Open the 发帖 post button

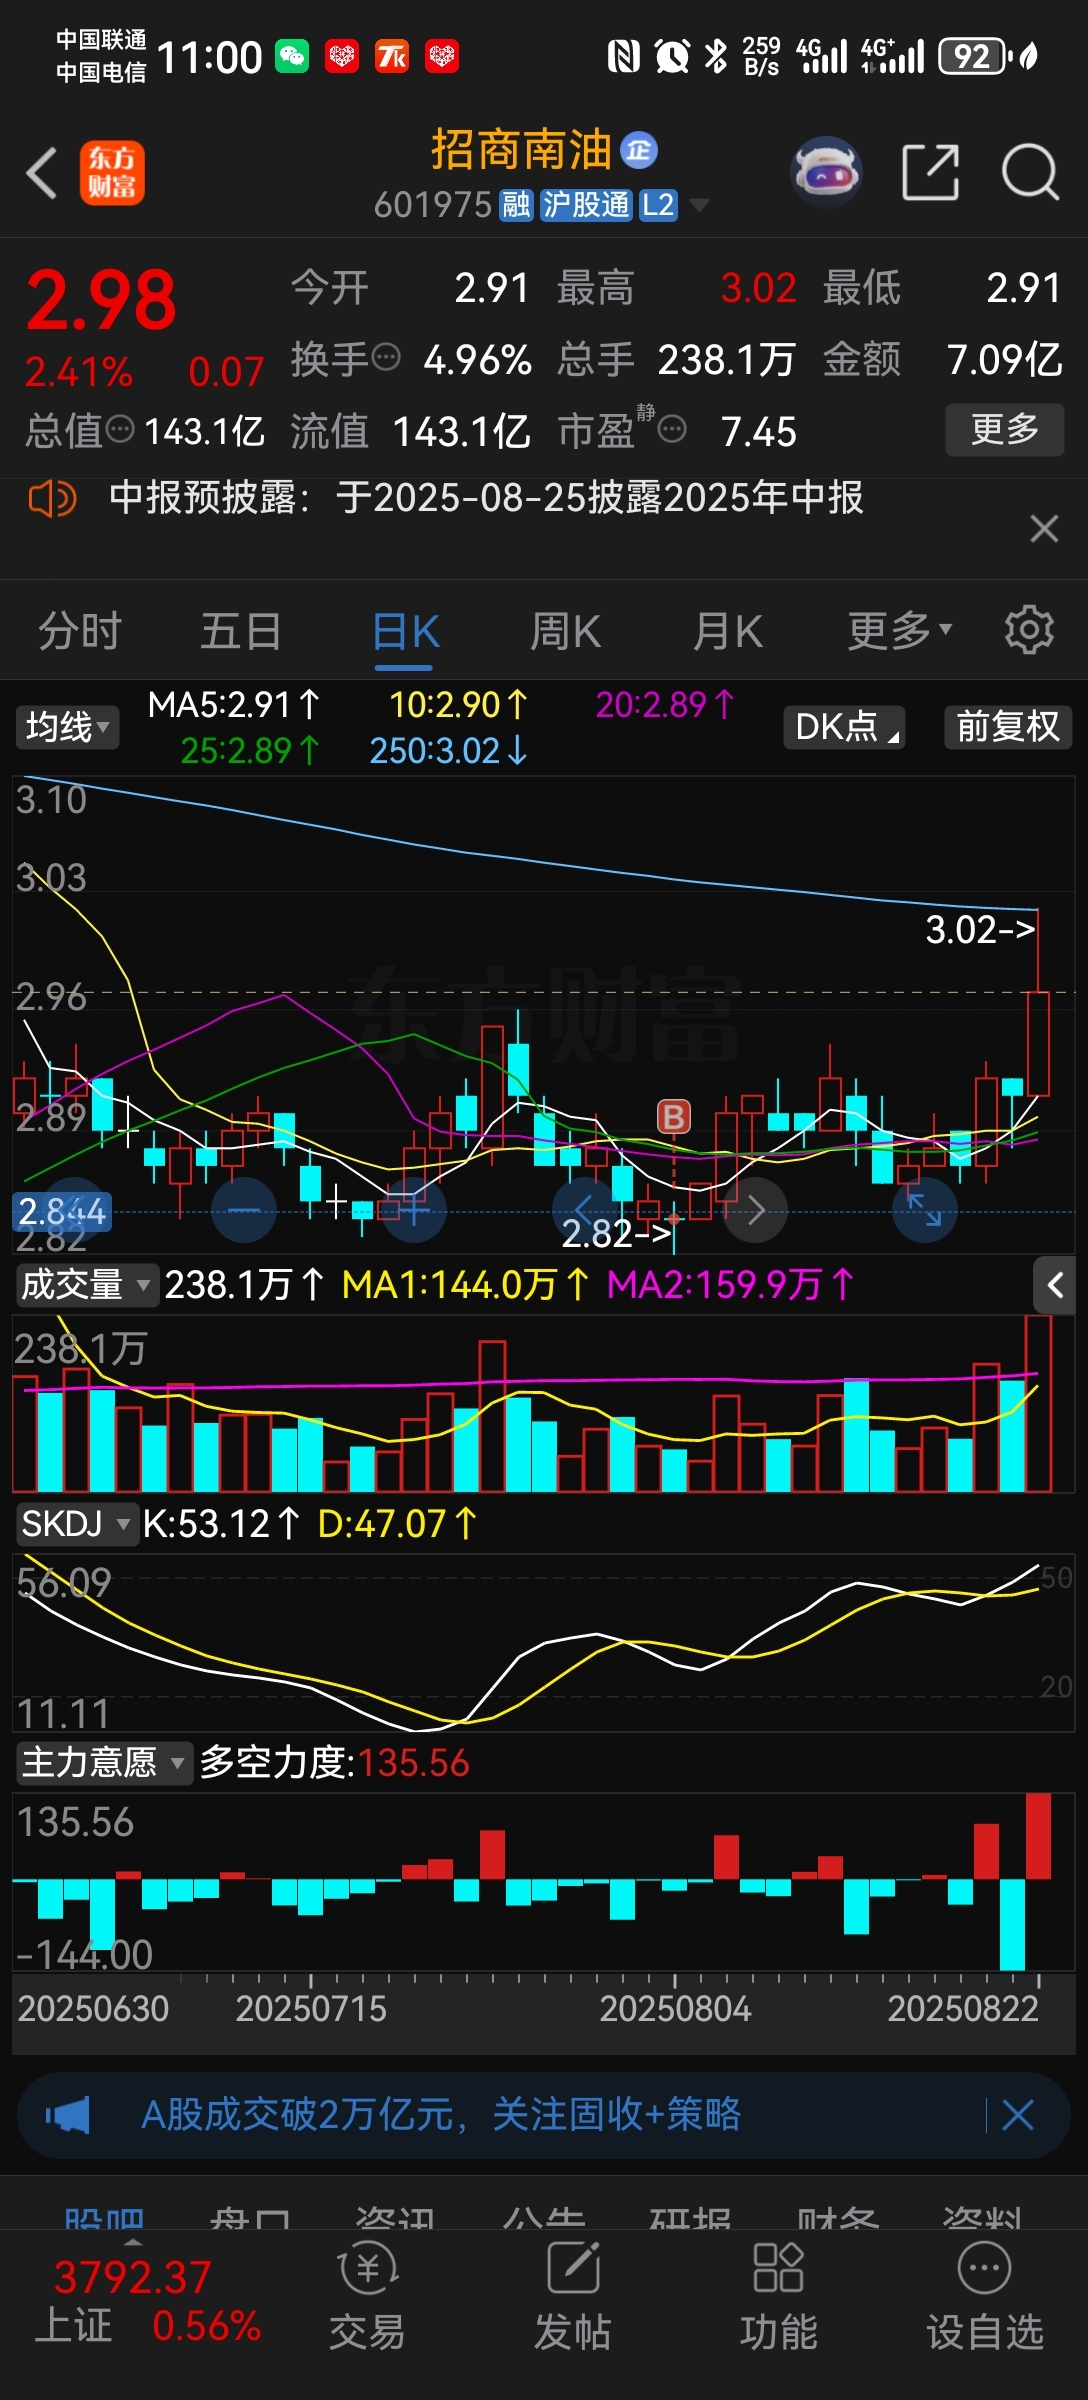point(573,2297)
